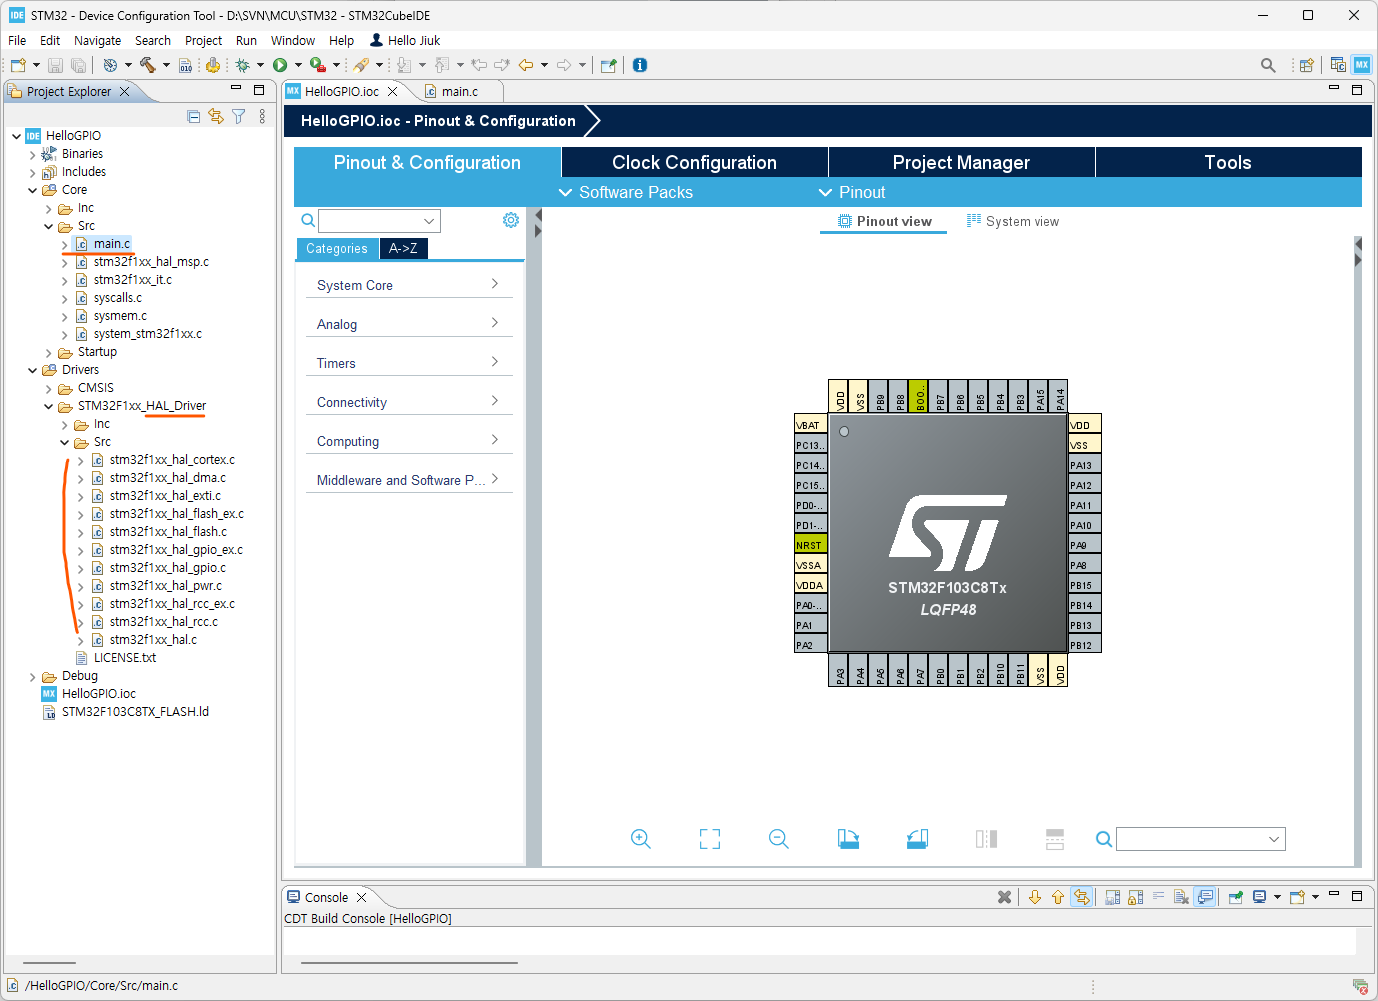This screenshot has width=1378, height=1001.
Task: Click Pin Console icon
Action: 1236,897
